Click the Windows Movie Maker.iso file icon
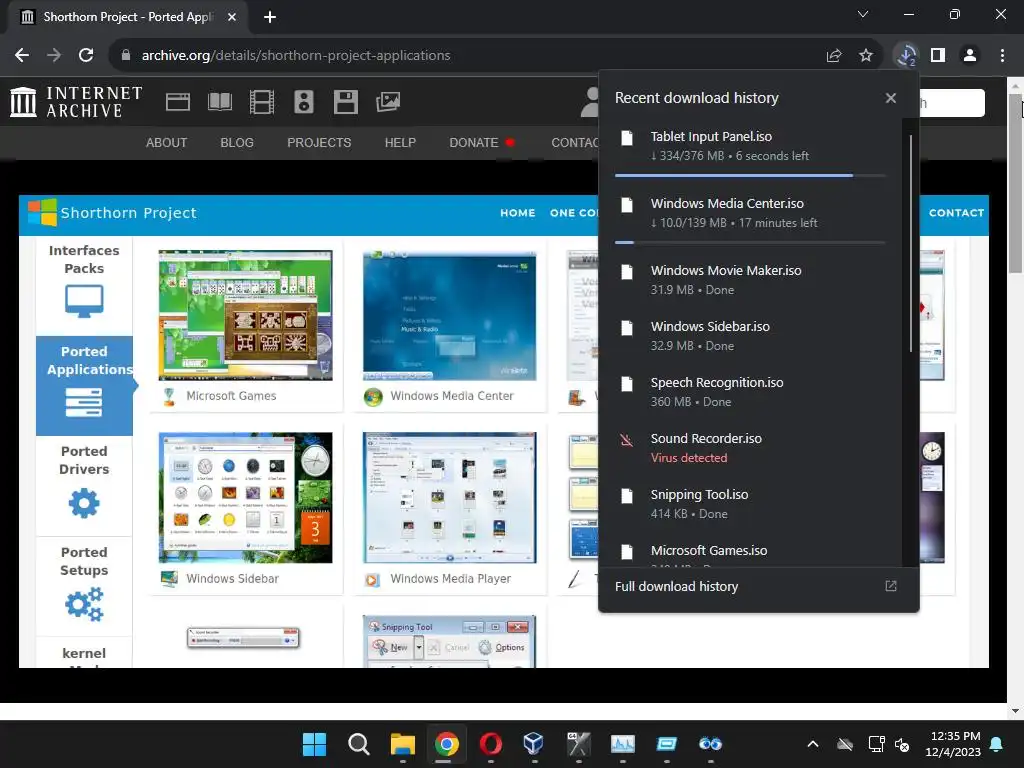This screenshot has height=768, width=1024. click(627, 272)
